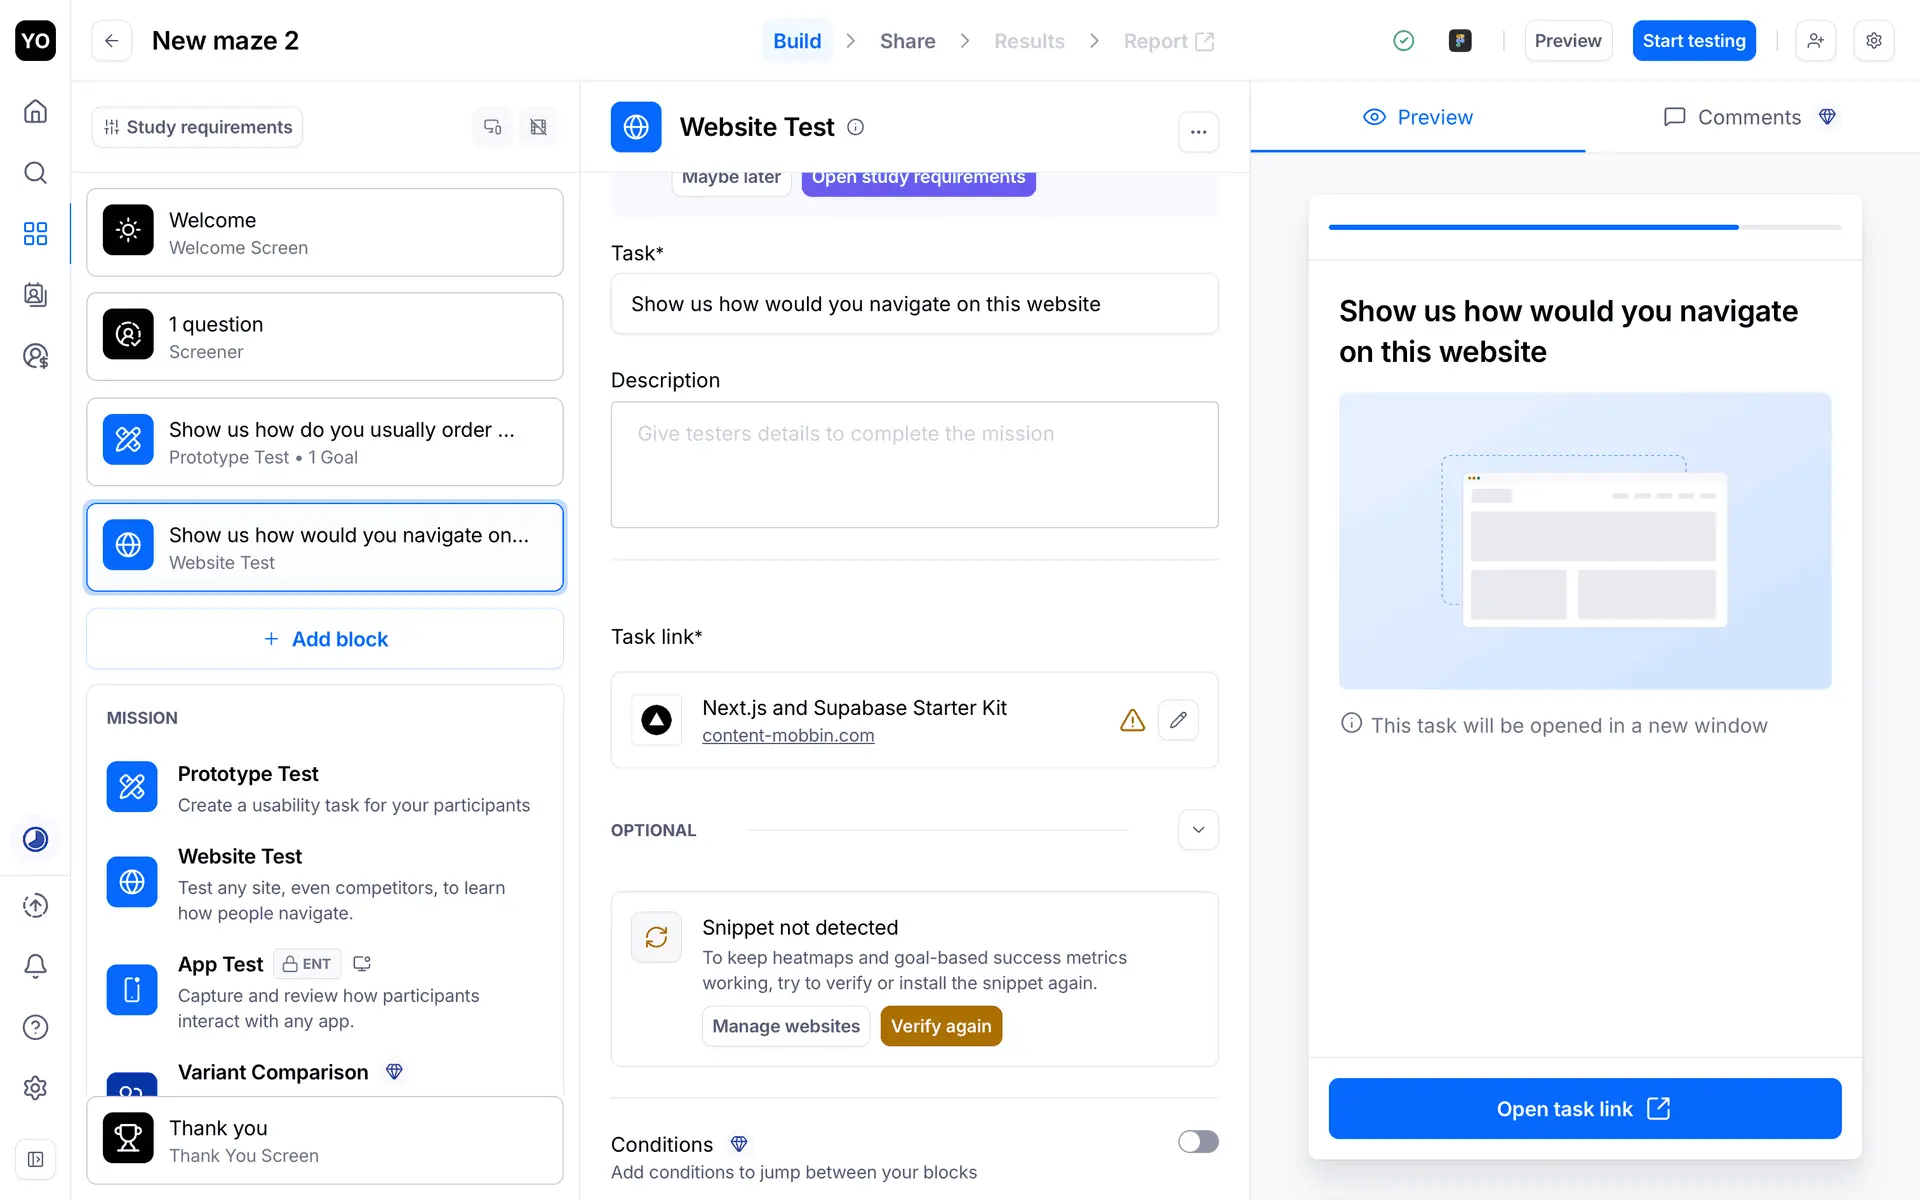This screenshot has width=1920, height=1200.
Task: Open the search icon in left sidebar
Action: (35, 173)
